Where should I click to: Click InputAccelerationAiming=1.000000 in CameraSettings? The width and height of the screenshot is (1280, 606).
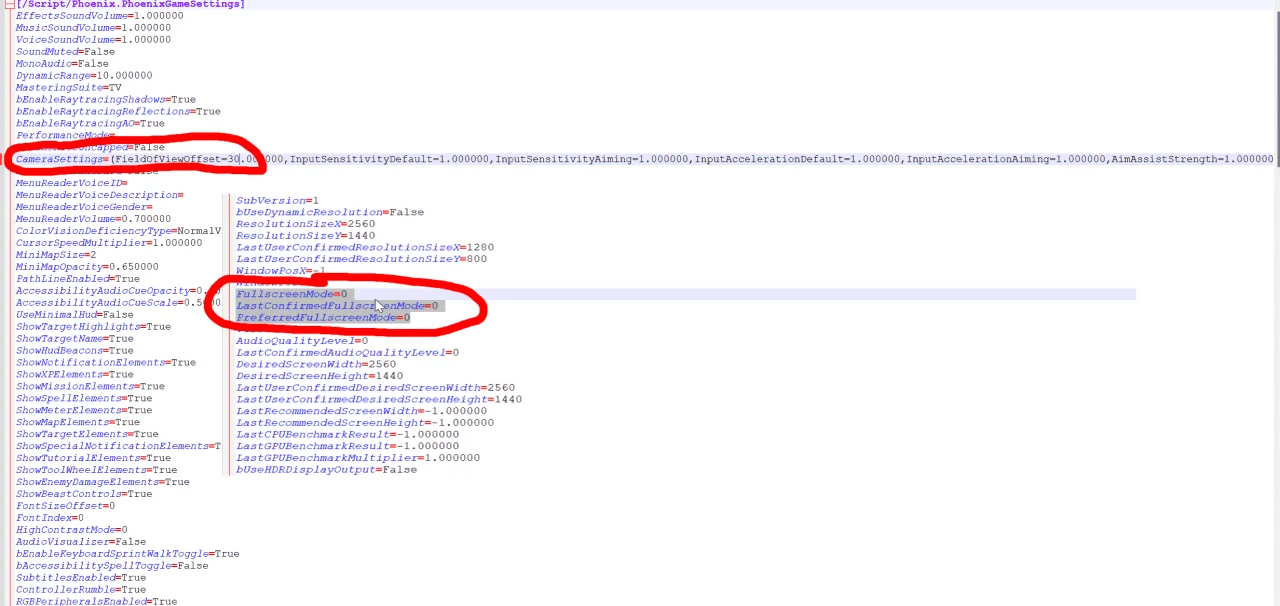coord(1006,159)
